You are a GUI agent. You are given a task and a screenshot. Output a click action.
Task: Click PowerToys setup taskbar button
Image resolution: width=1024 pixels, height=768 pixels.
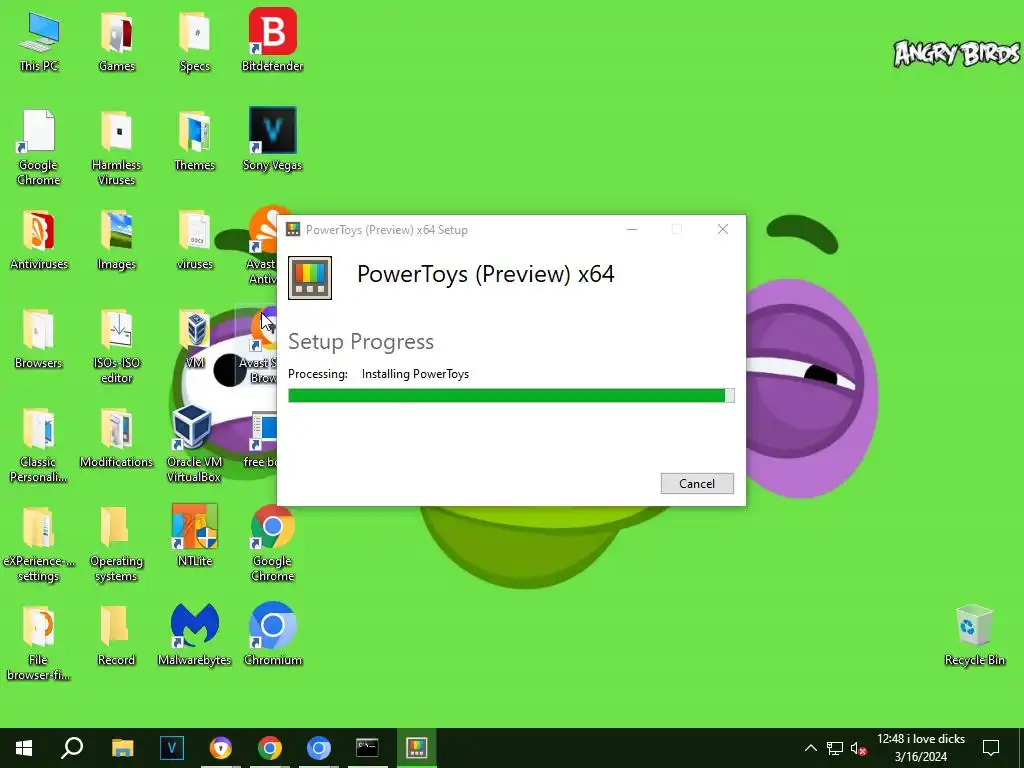[x=417, y=748]
